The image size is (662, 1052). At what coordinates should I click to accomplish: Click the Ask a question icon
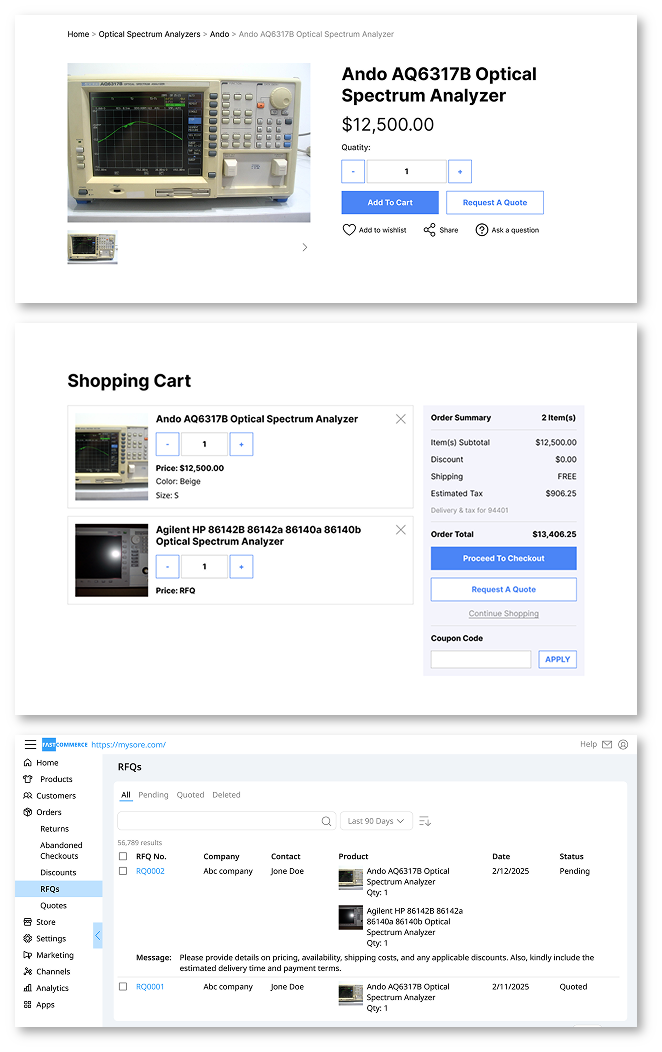(482, 230)
